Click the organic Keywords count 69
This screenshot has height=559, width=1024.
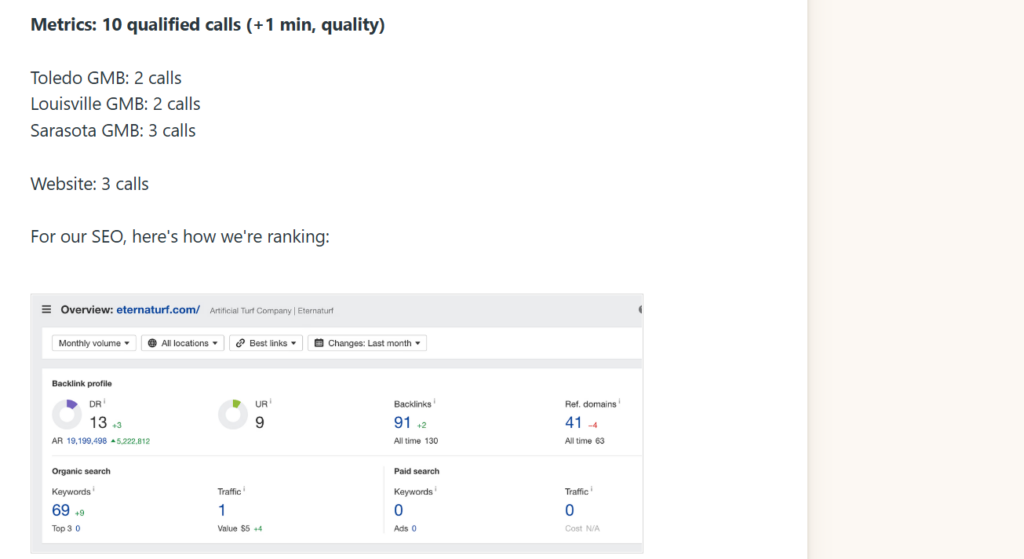coord(61,511)
